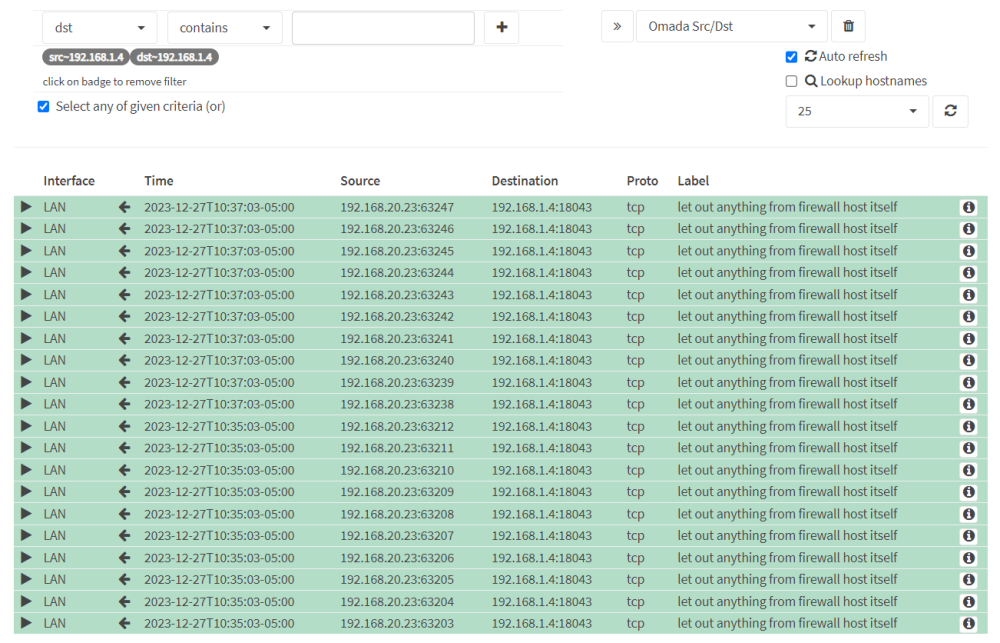Image resolution: width=1000 pixels, height=643 pixels.
Task: Remove the dst~192.168.1.4 filter badge
Action: [174, 57]
